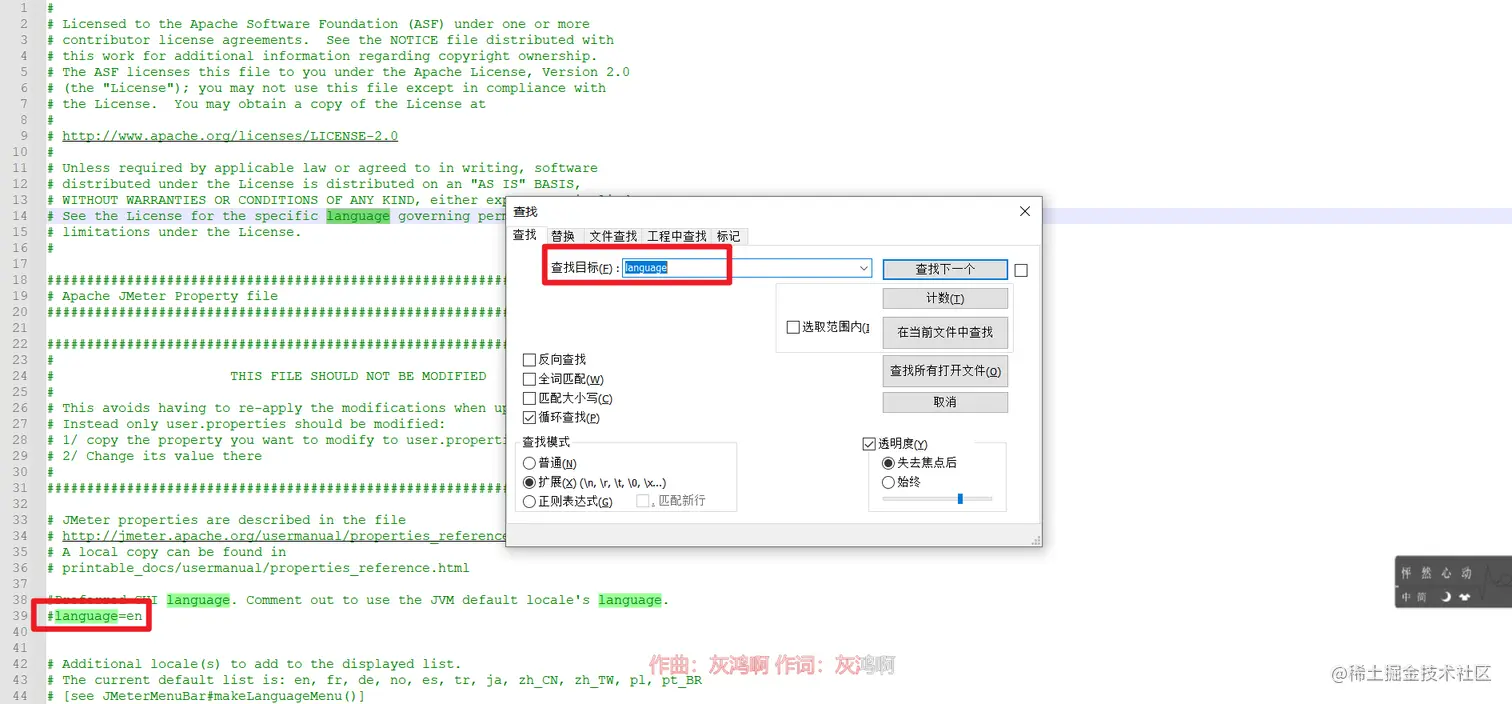This screenshot has width=1512, height=704.
Task: Click '# A local copy can be found in' line
Action: [x=166, y=552]
